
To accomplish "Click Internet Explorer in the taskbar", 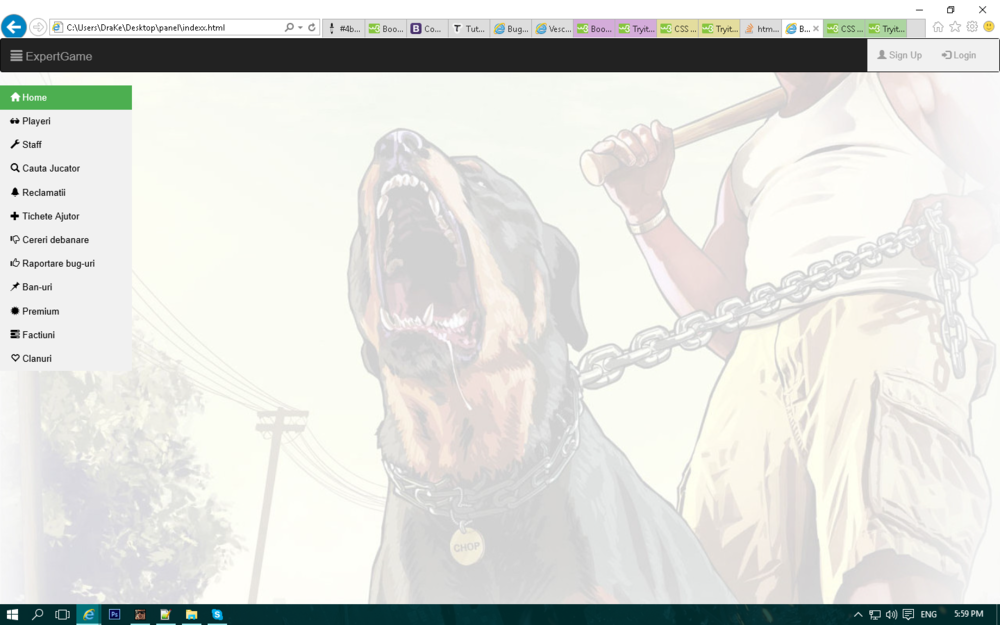I will coord(89,614).
